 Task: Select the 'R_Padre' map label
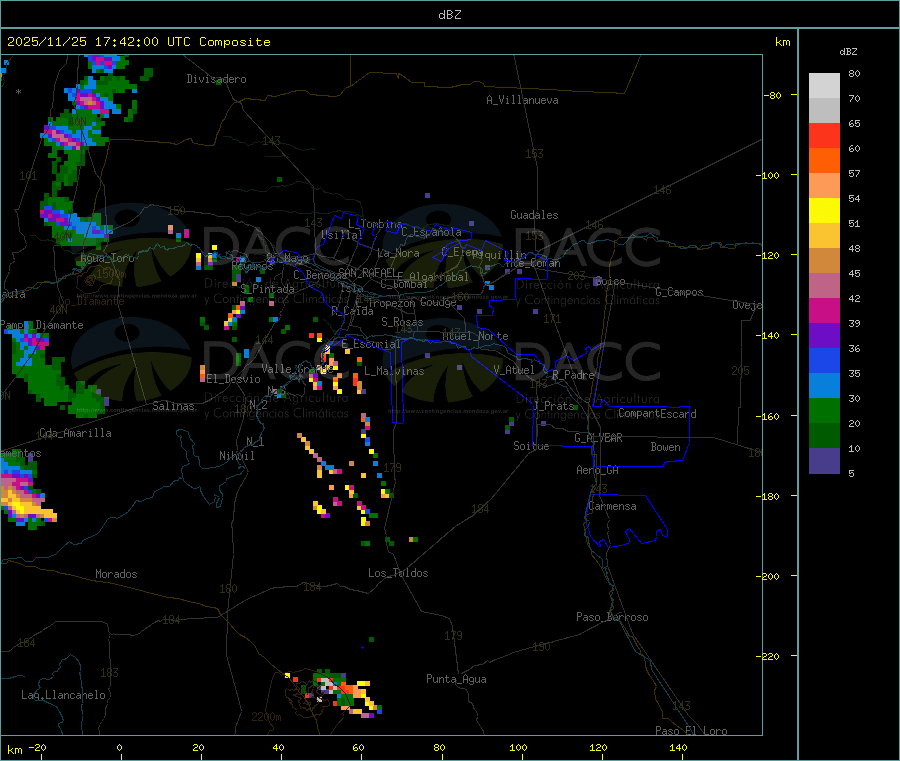[x=573, y=375]
